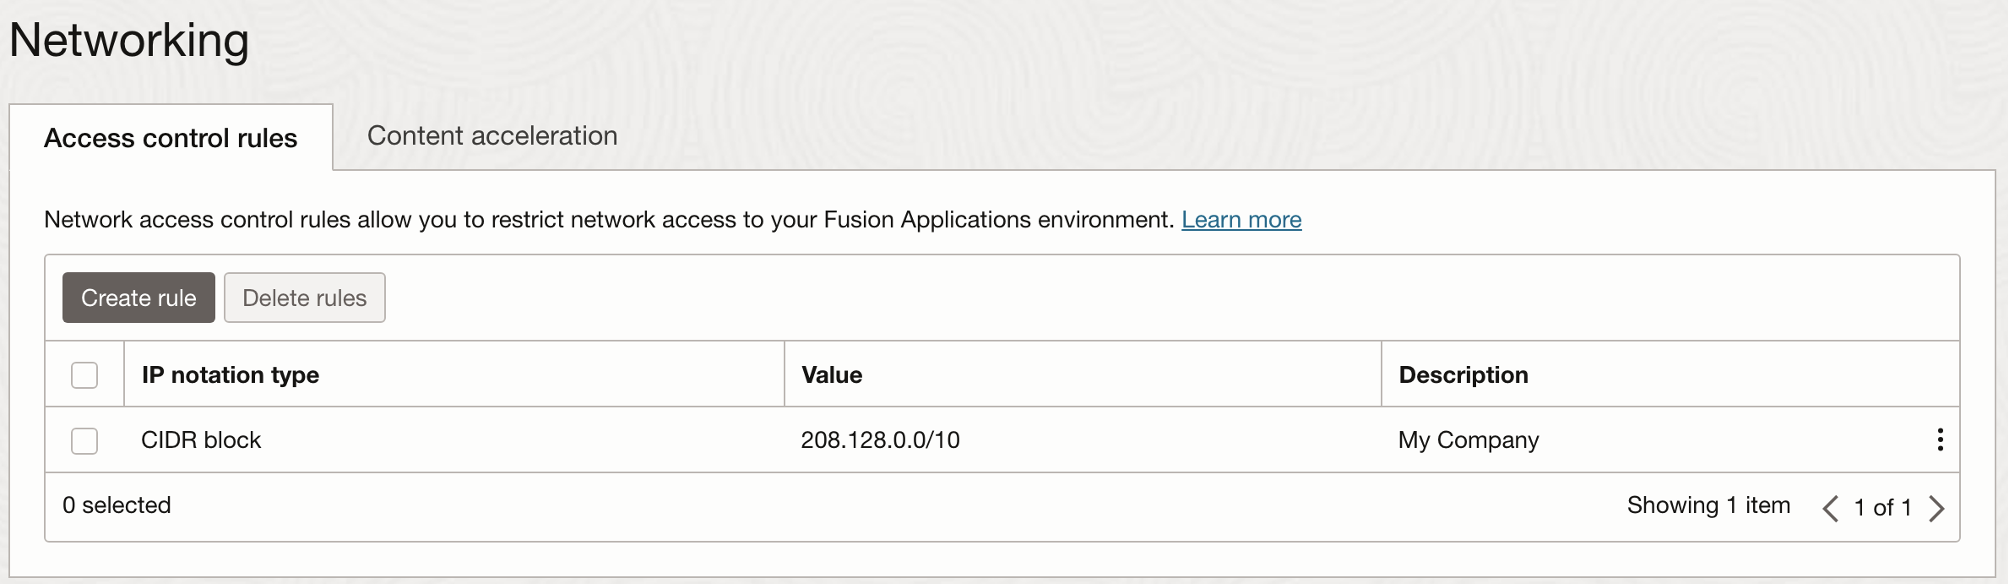The height and width of the screenshot is (584, 2008).
Task: Click the 0 selected status text
Action: [117, 506]
